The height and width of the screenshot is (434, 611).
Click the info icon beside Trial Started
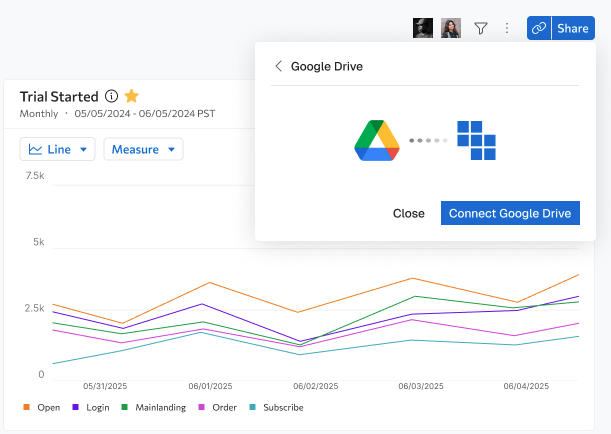click(x=111, y=96)
